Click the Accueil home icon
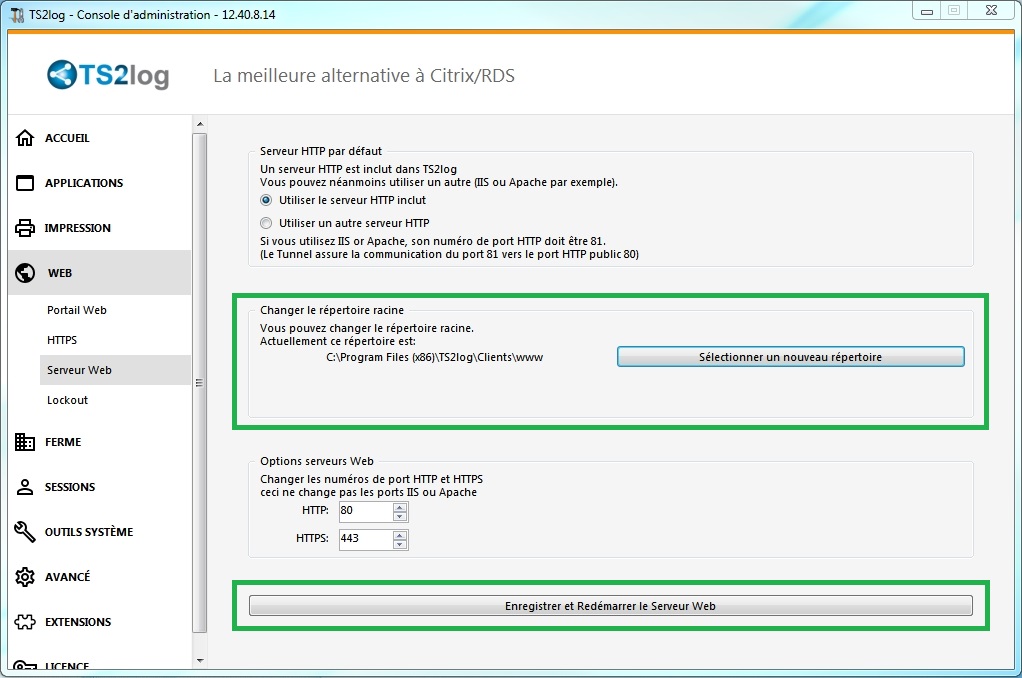This screenshot has width=1022, height=678. [25, 138]
